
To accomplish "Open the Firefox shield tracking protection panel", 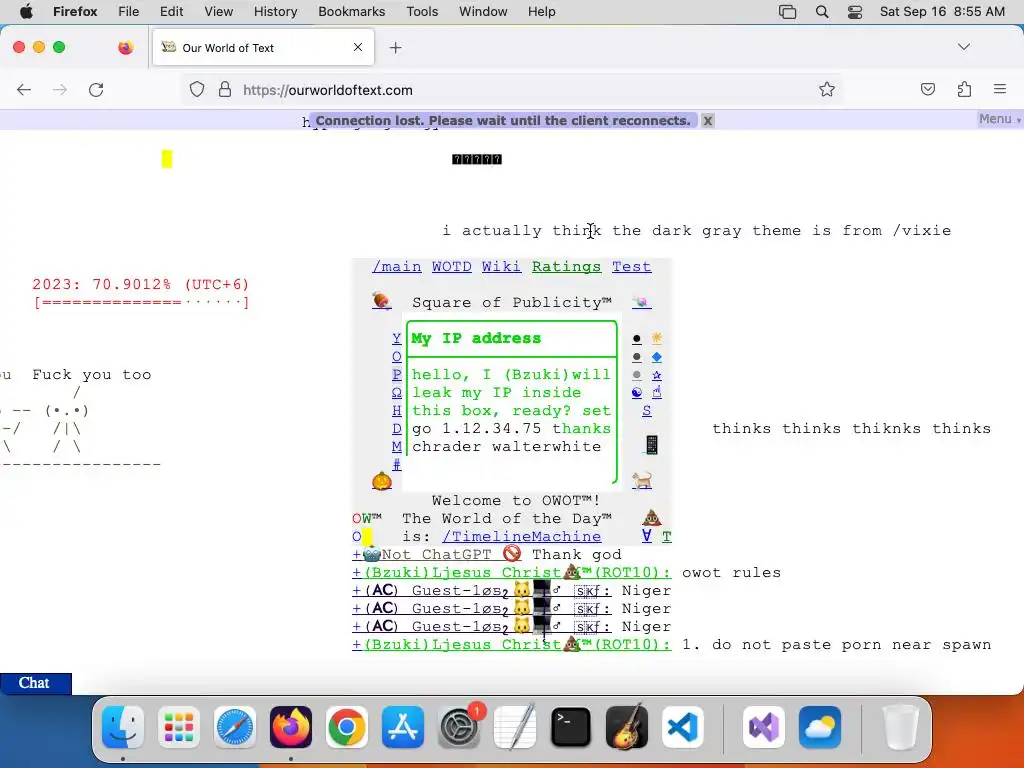I will click(197, 89).
